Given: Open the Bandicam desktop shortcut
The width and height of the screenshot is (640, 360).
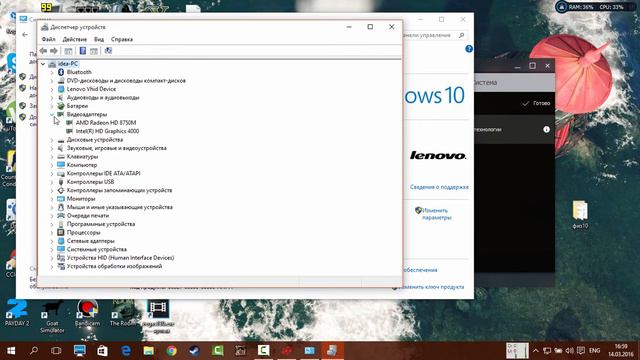Looking at the screenshot, I should point(87,313).
